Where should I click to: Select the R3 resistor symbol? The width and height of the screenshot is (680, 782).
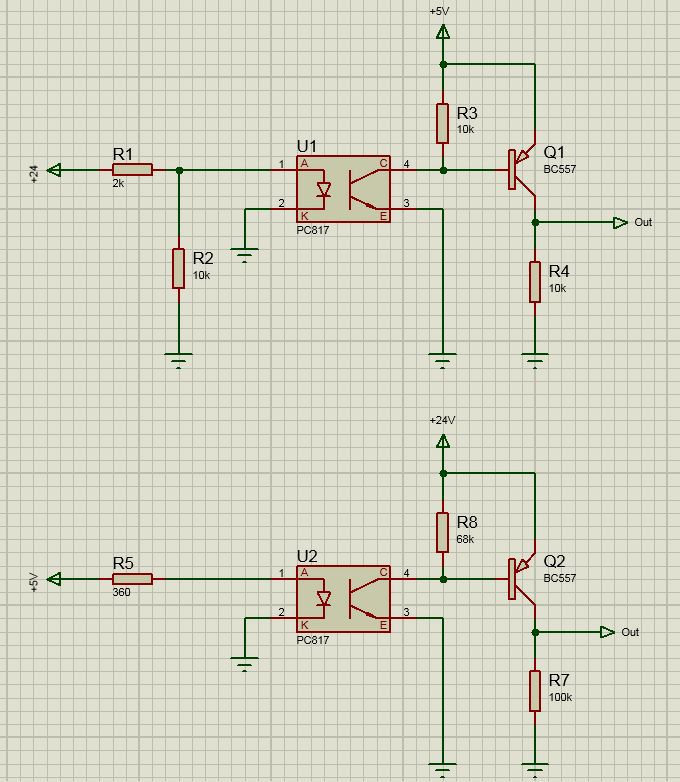443,124
